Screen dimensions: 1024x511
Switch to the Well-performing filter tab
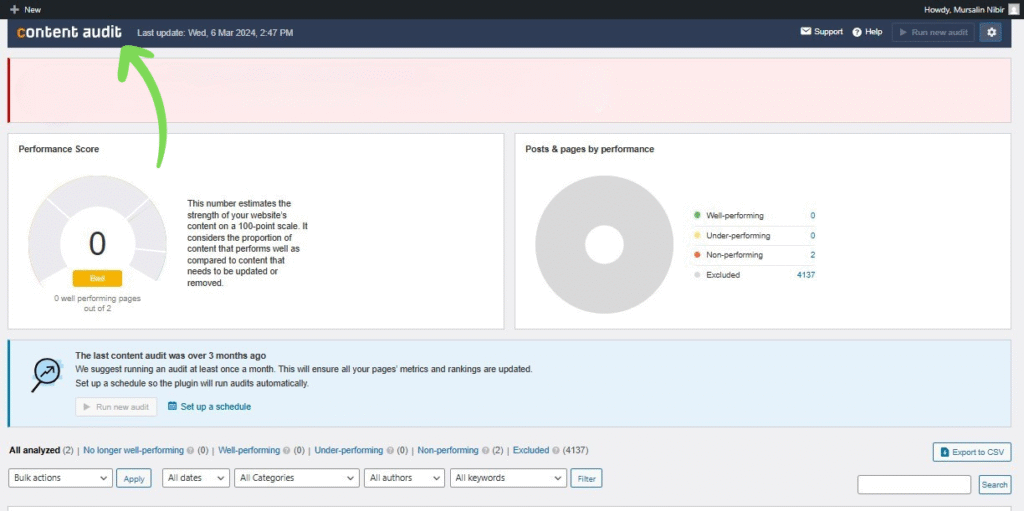pyautogui.click(x=249, y=450)
